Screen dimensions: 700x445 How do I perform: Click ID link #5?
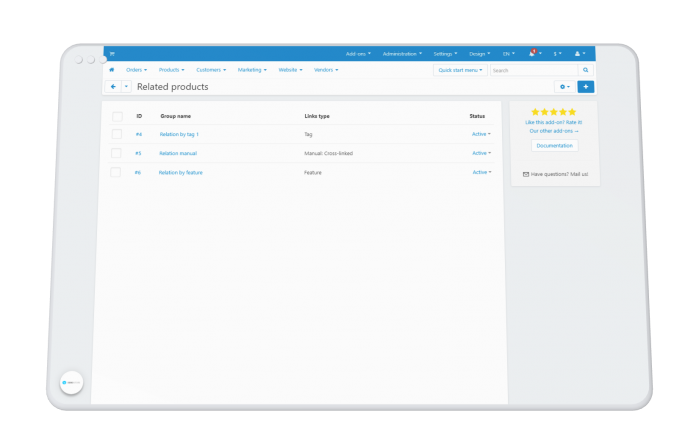(x=138, y=154)
